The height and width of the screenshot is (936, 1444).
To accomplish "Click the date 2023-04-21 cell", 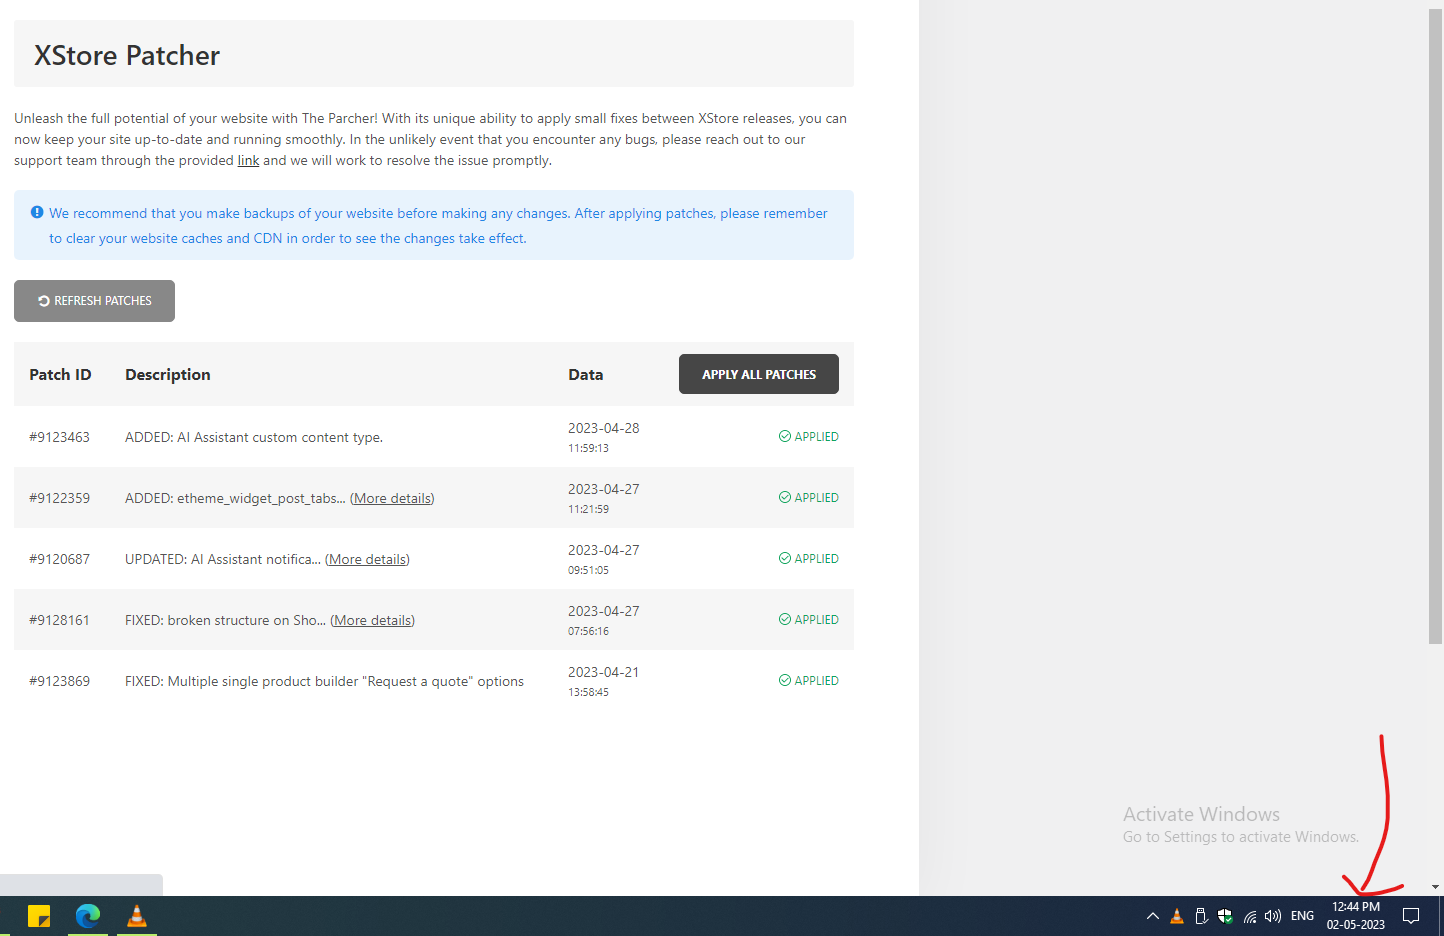I will pos(604,672).
